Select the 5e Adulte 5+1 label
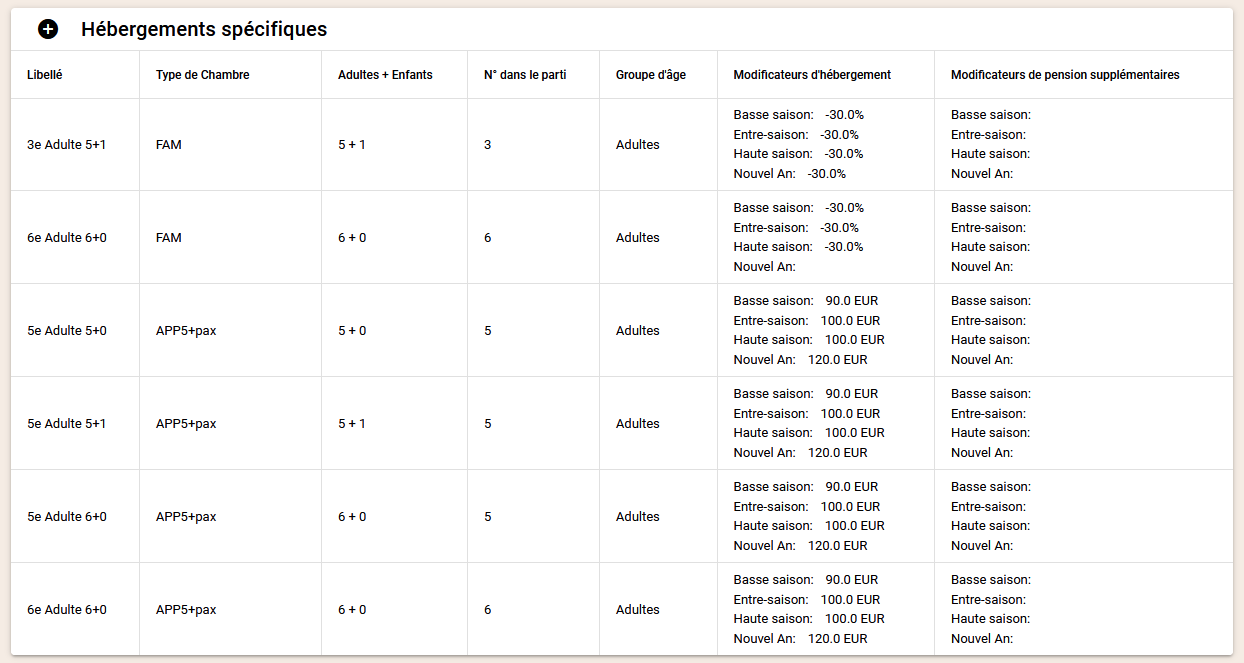Screen dimensions: 1244x663 (x=67, y=424)
